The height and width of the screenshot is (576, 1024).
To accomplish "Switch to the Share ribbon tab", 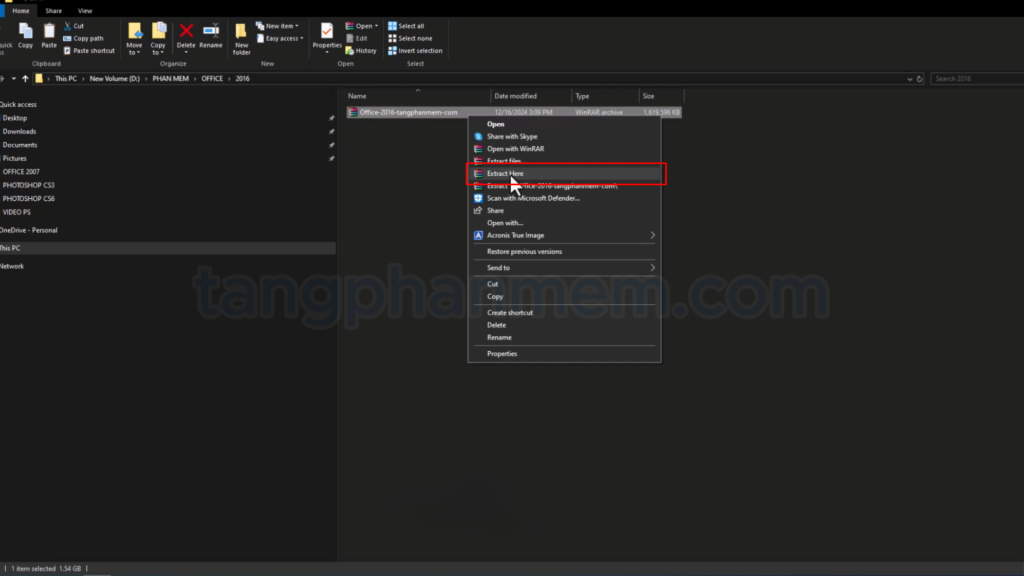I will coord(54,11).
